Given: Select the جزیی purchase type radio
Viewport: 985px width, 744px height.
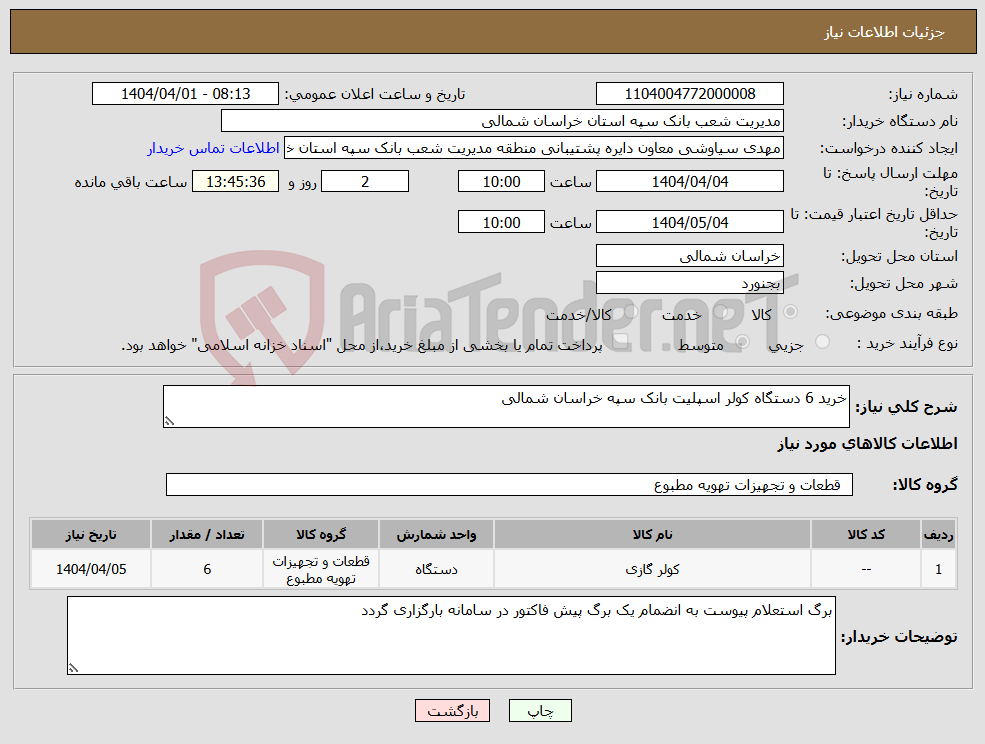Looking at the screenshot, I should point(822,342).
